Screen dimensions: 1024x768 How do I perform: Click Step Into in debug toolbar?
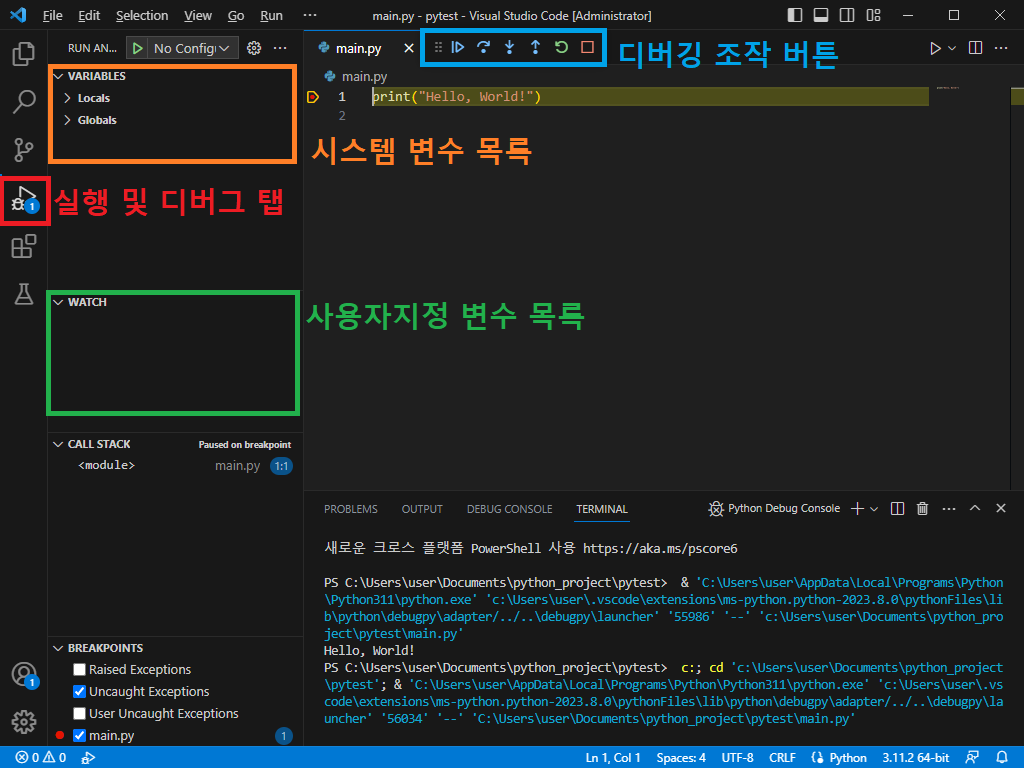510,47
